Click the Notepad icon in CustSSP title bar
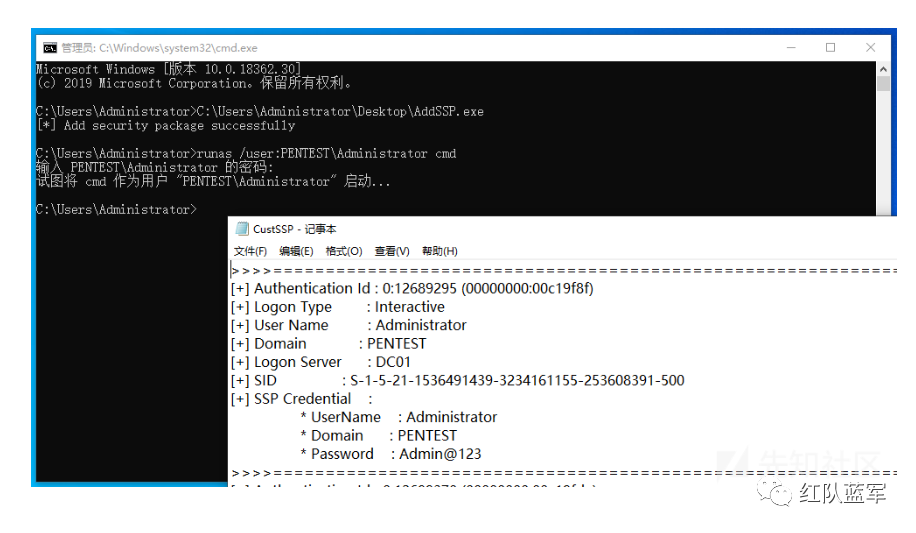 click(x=241, y=229)
